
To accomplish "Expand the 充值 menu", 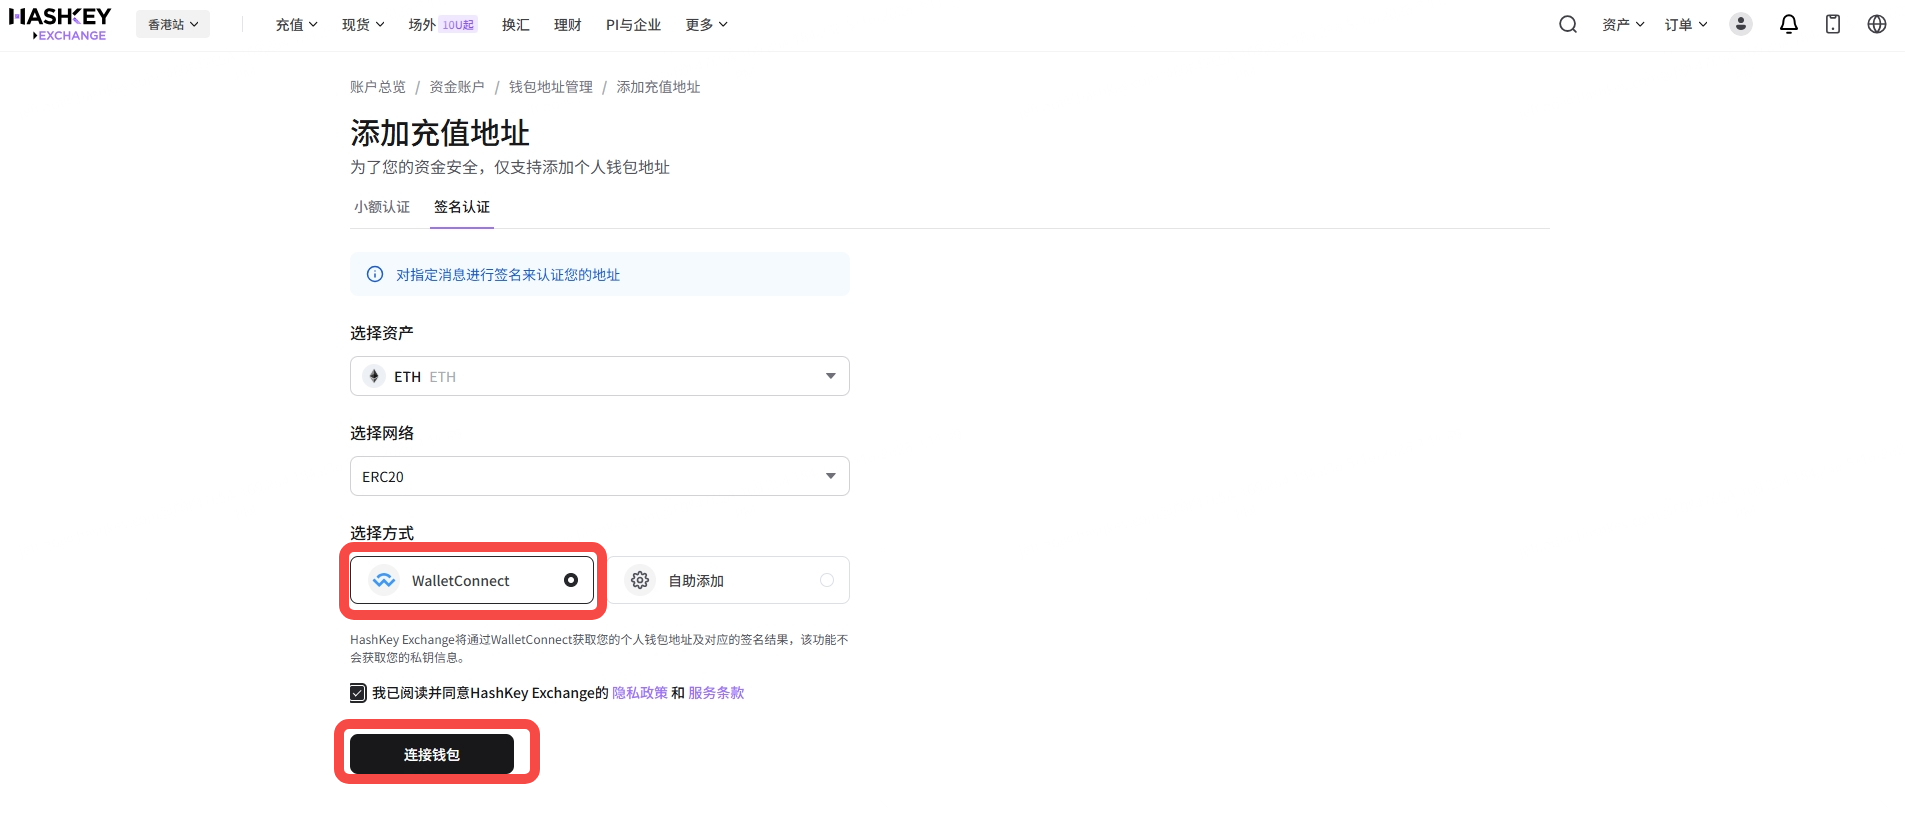I will (x=296, y=24).
